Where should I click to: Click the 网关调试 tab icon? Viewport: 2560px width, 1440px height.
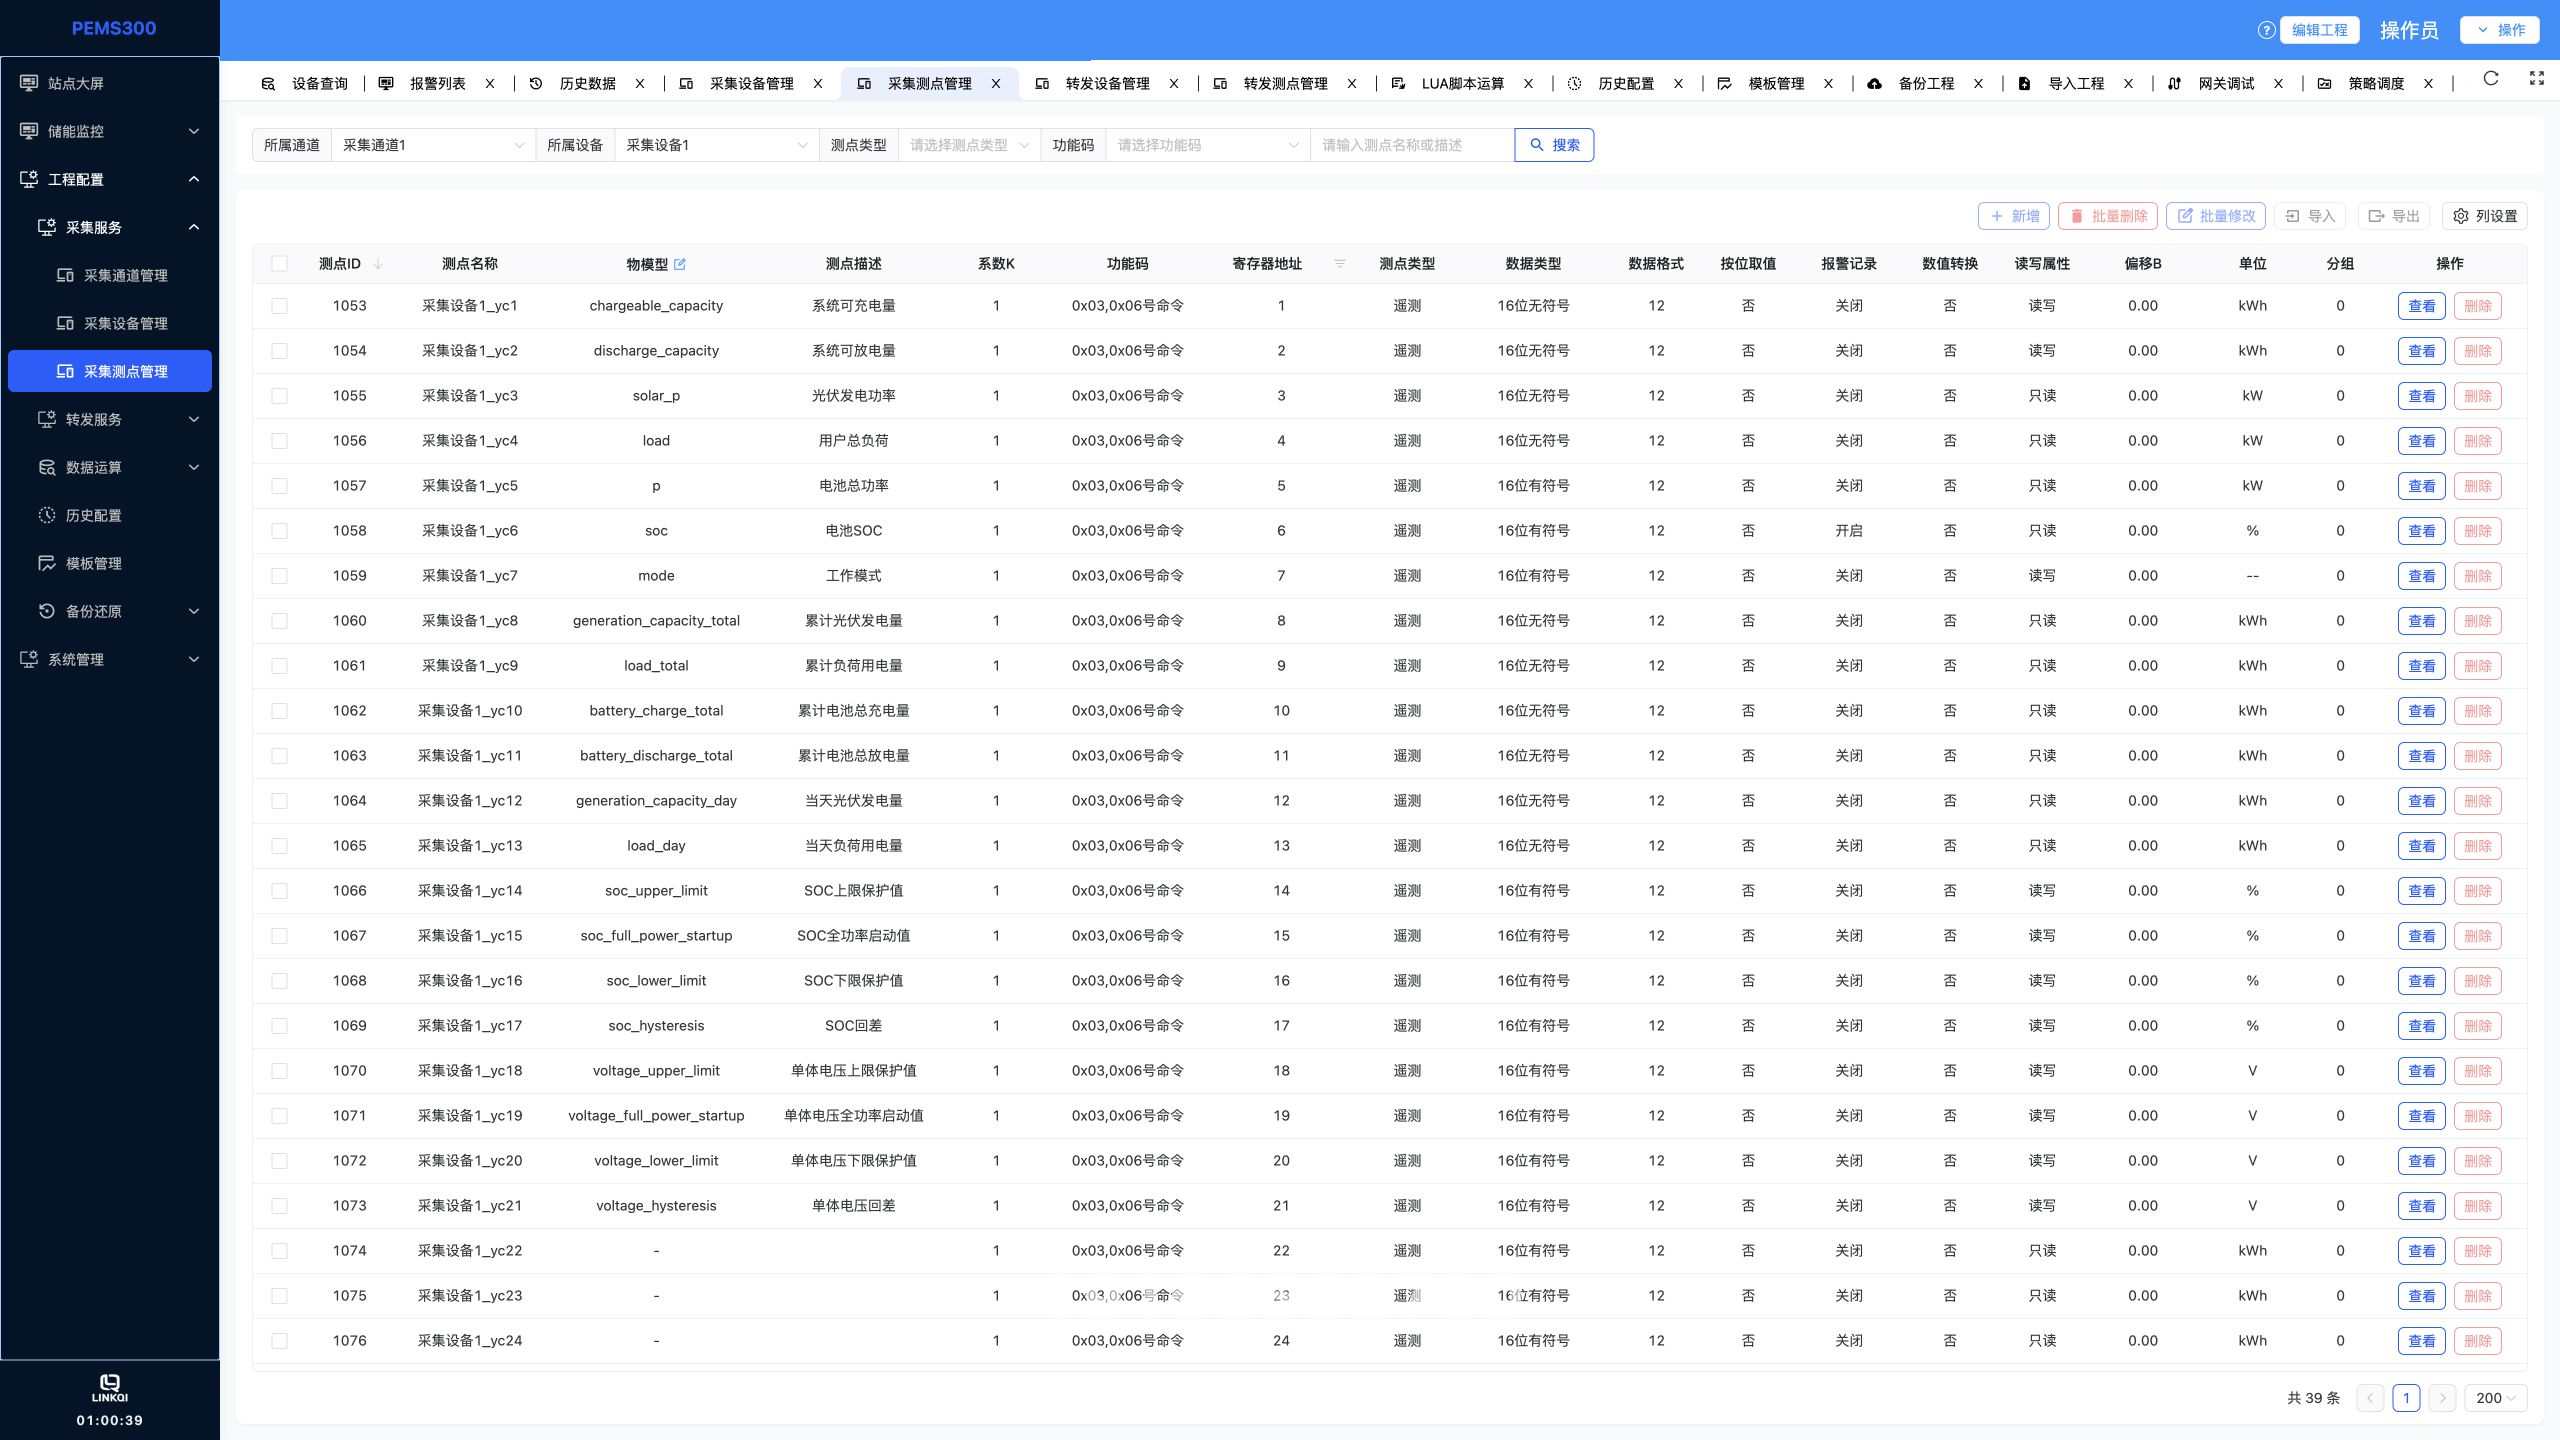click(x=2175, y=84)
